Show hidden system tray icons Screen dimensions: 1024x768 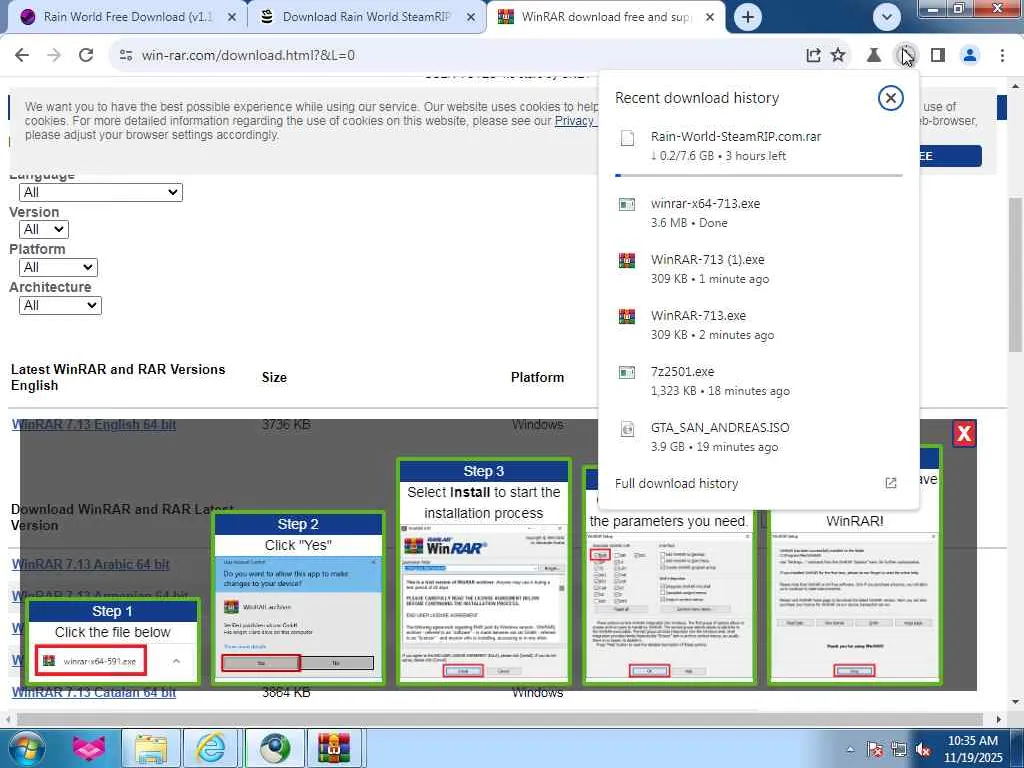[x=850, y=749]
